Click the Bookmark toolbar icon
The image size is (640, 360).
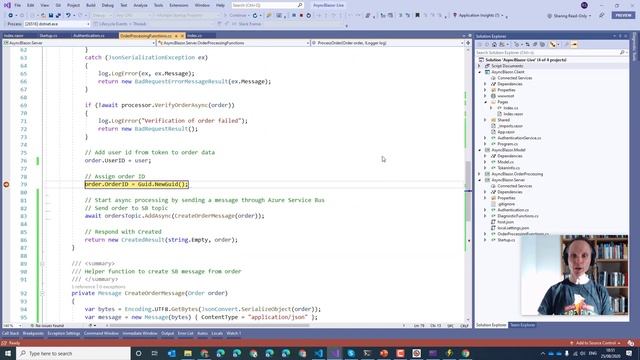click(x=417, y=15)
